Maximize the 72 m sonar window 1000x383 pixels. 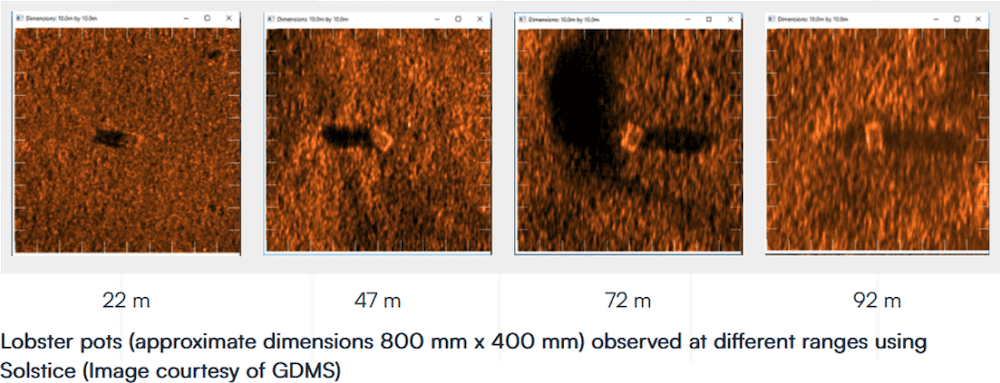(709, 20)
